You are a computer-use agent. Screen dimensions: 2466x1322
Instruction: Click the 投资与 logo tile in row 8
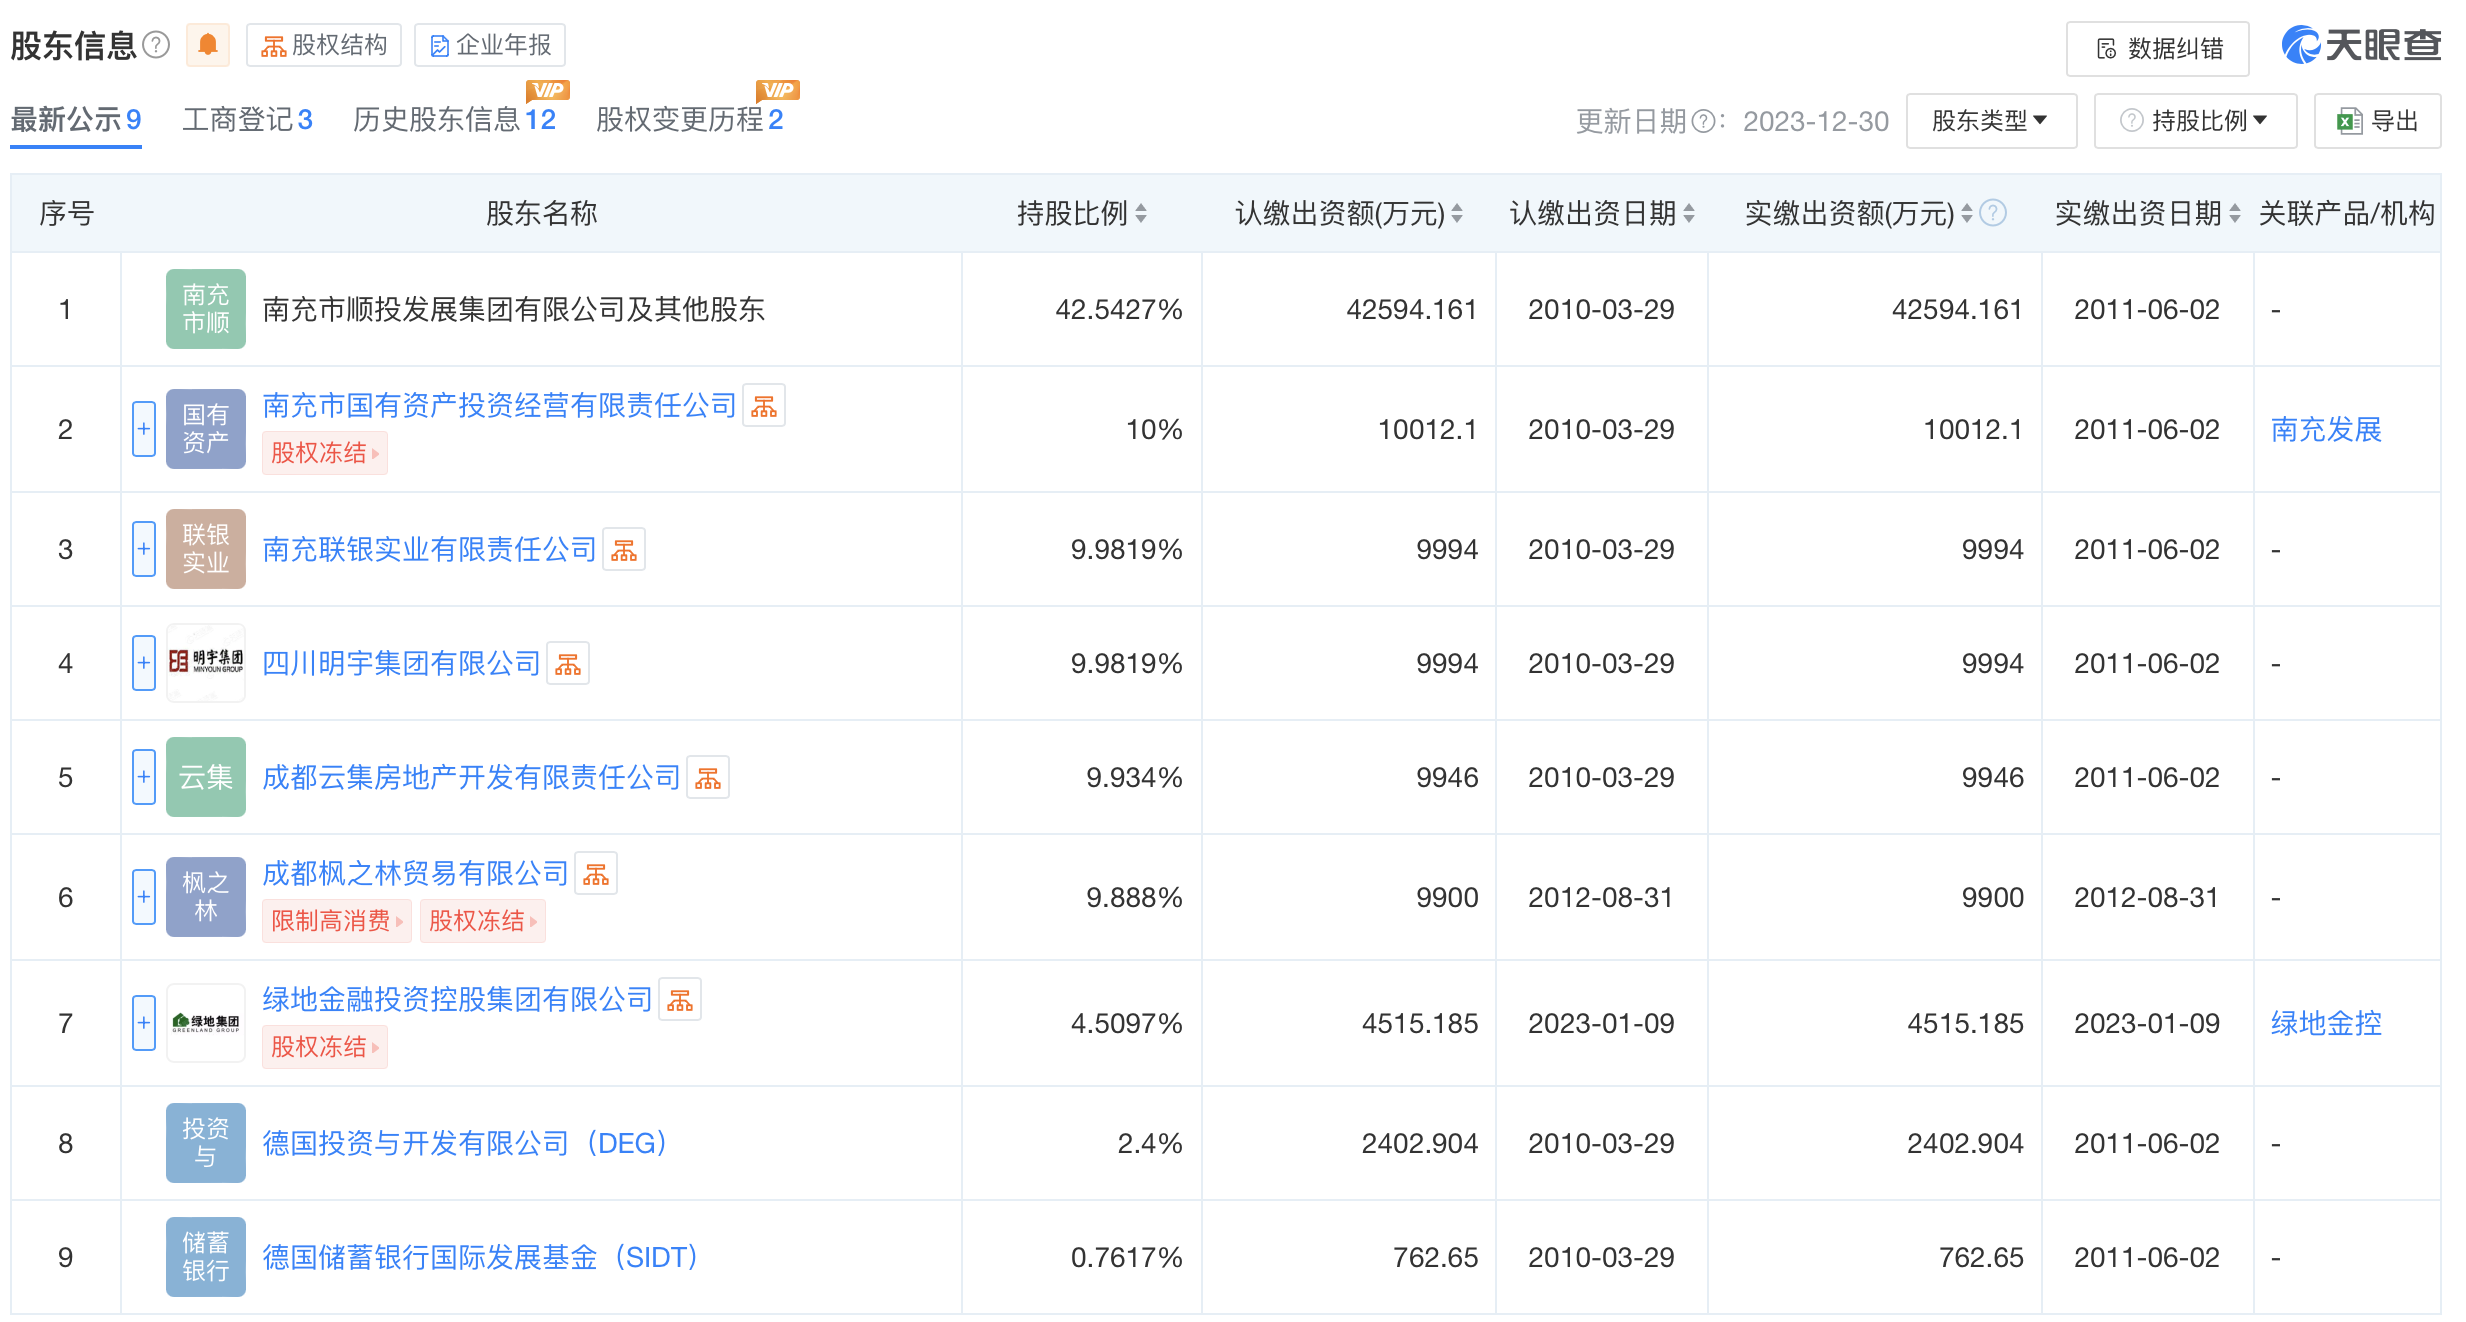(206, 1143)
